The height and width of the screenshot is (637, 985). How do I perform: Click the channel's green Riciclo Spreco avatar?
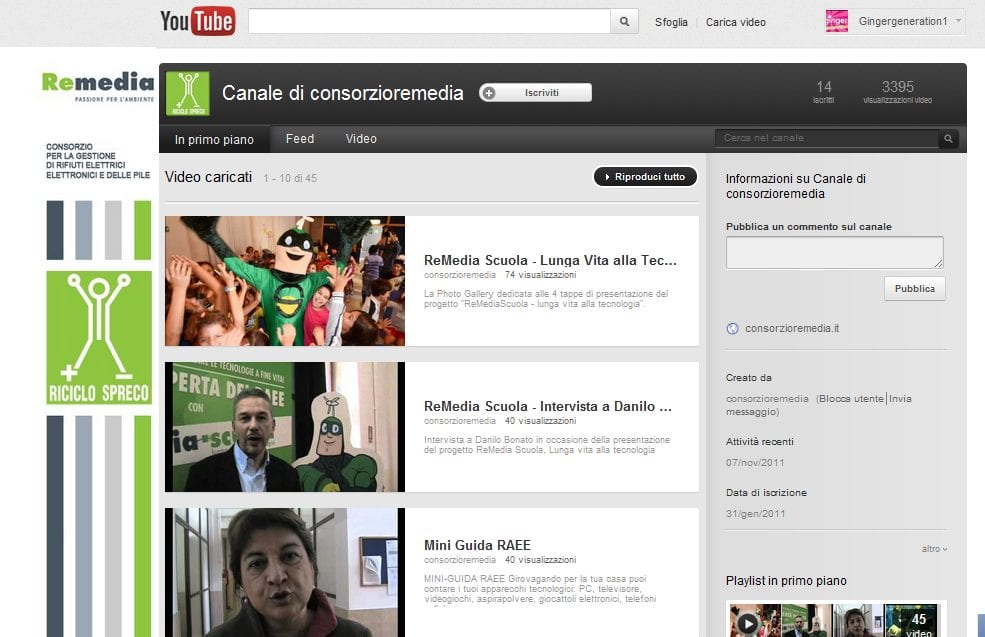coord(188,93)
